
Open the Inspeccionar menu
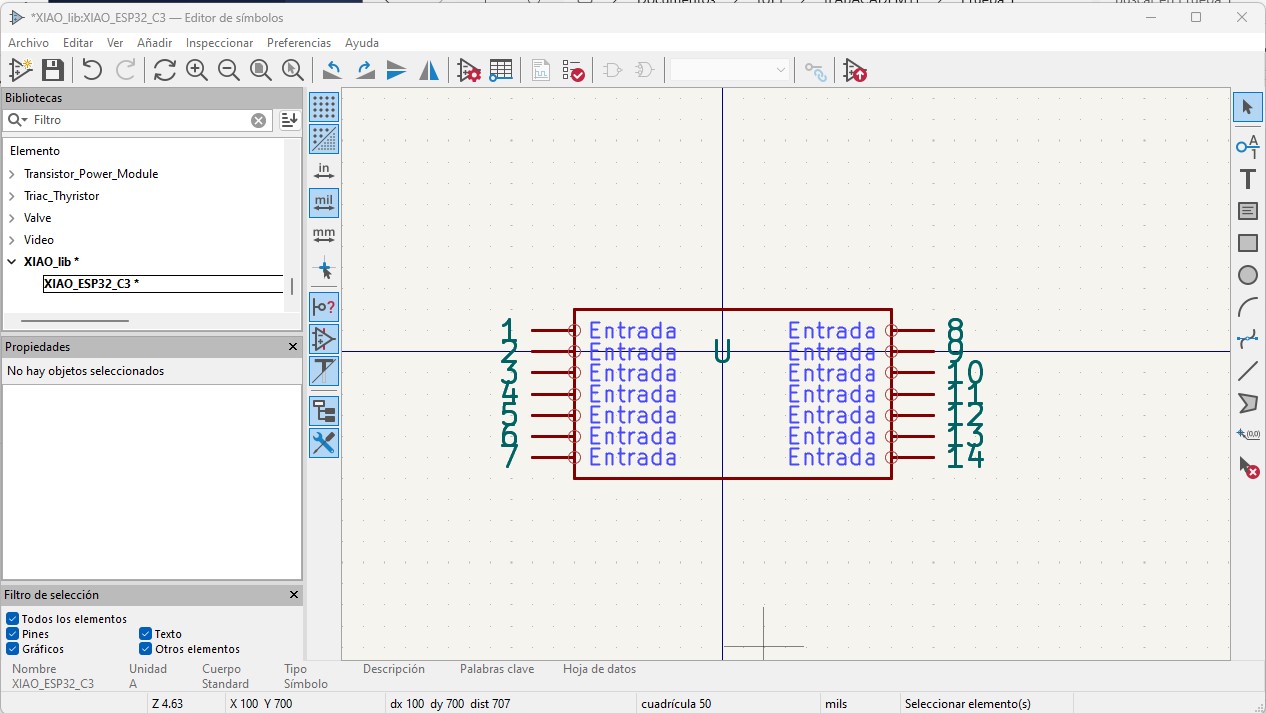[x=219, y=43]
